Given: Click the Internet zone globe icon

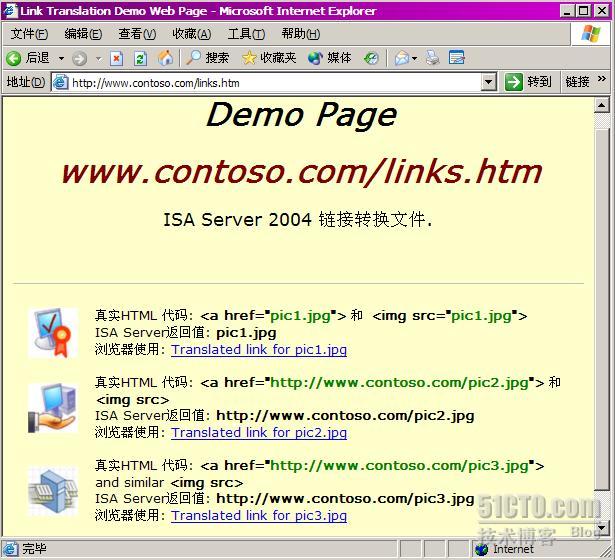Looking at the screenshot, I should coord(481,549).
